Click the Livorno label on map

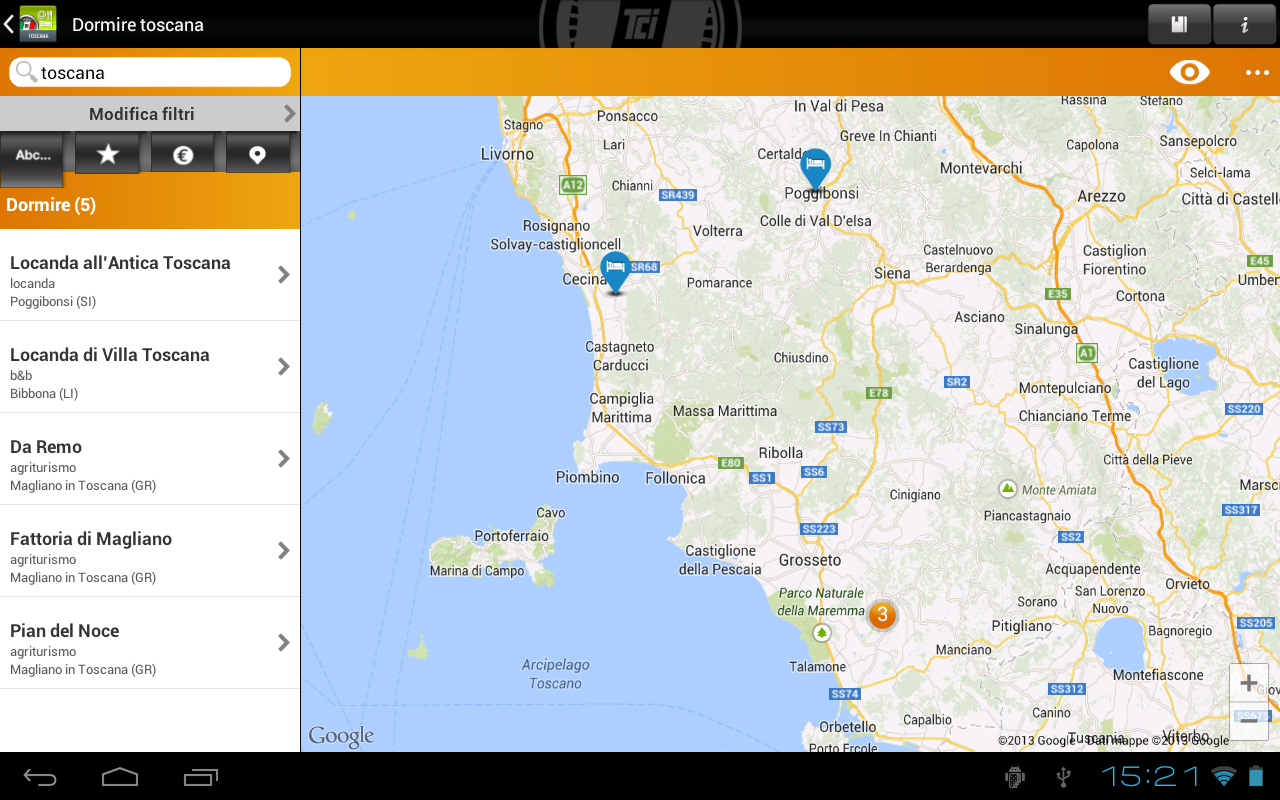(507, 154)
